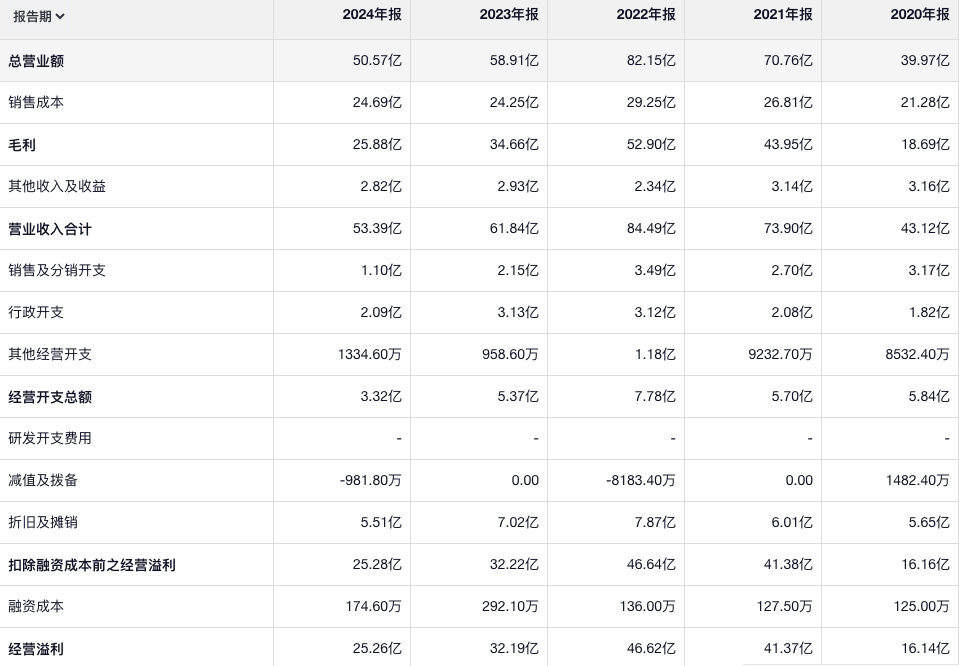This screenshot has width=959, height=666.
Task: Click the 销售成本 row label
Action: click(x=36, y=103)
